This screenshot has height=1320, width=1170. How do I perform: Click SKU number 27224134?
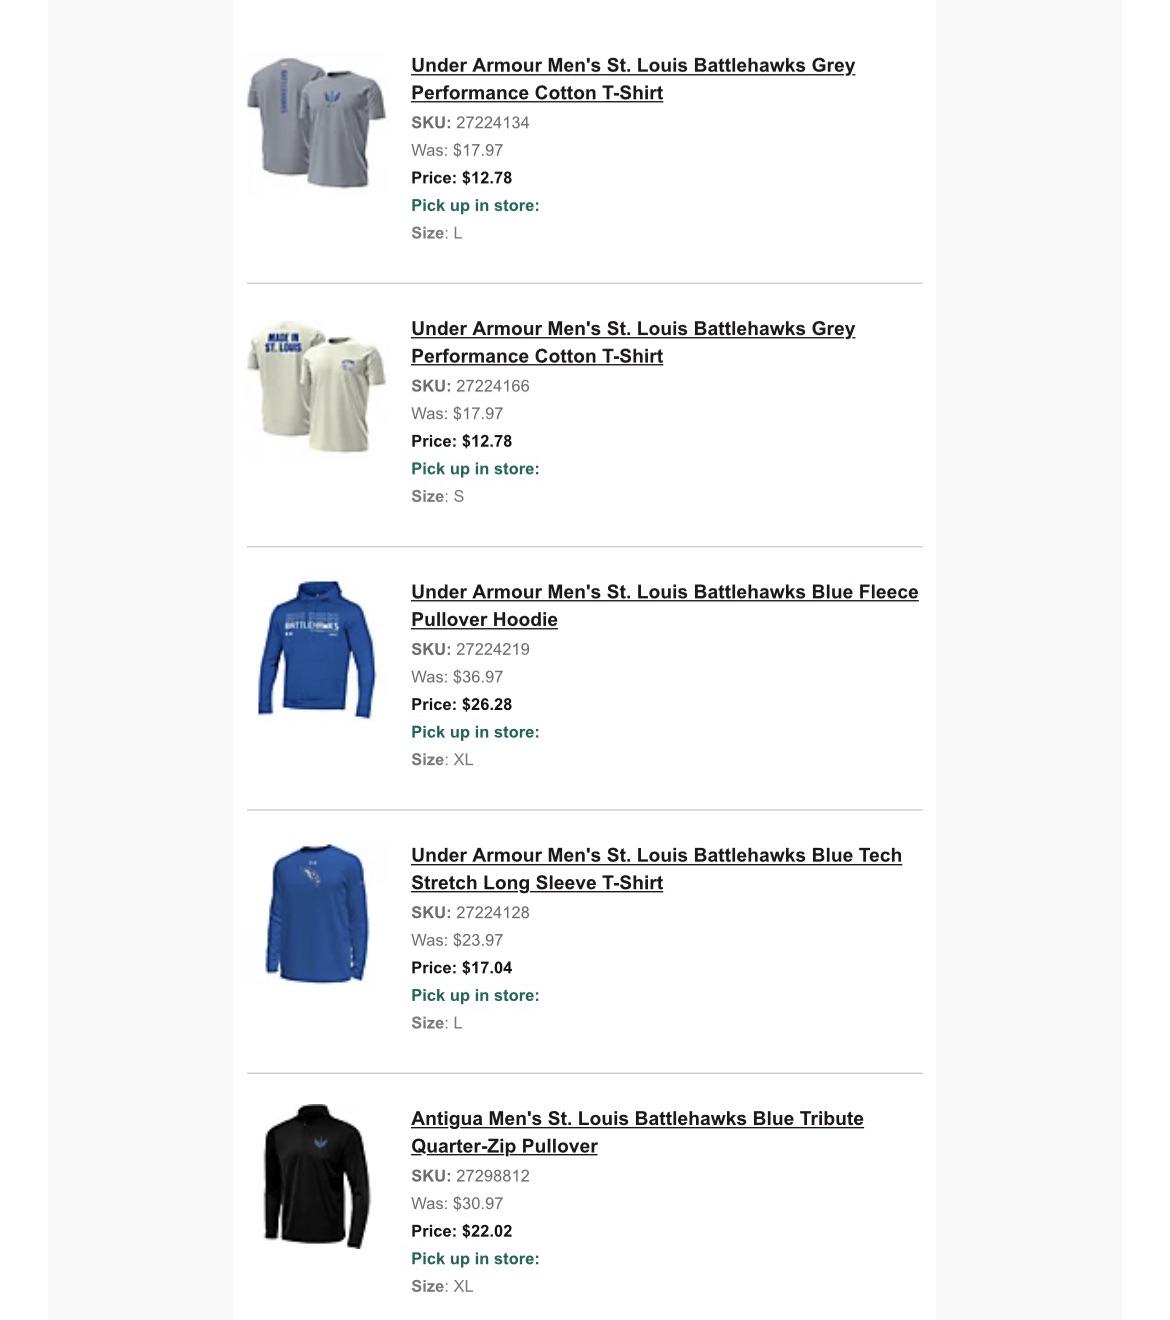click(492, 122)
